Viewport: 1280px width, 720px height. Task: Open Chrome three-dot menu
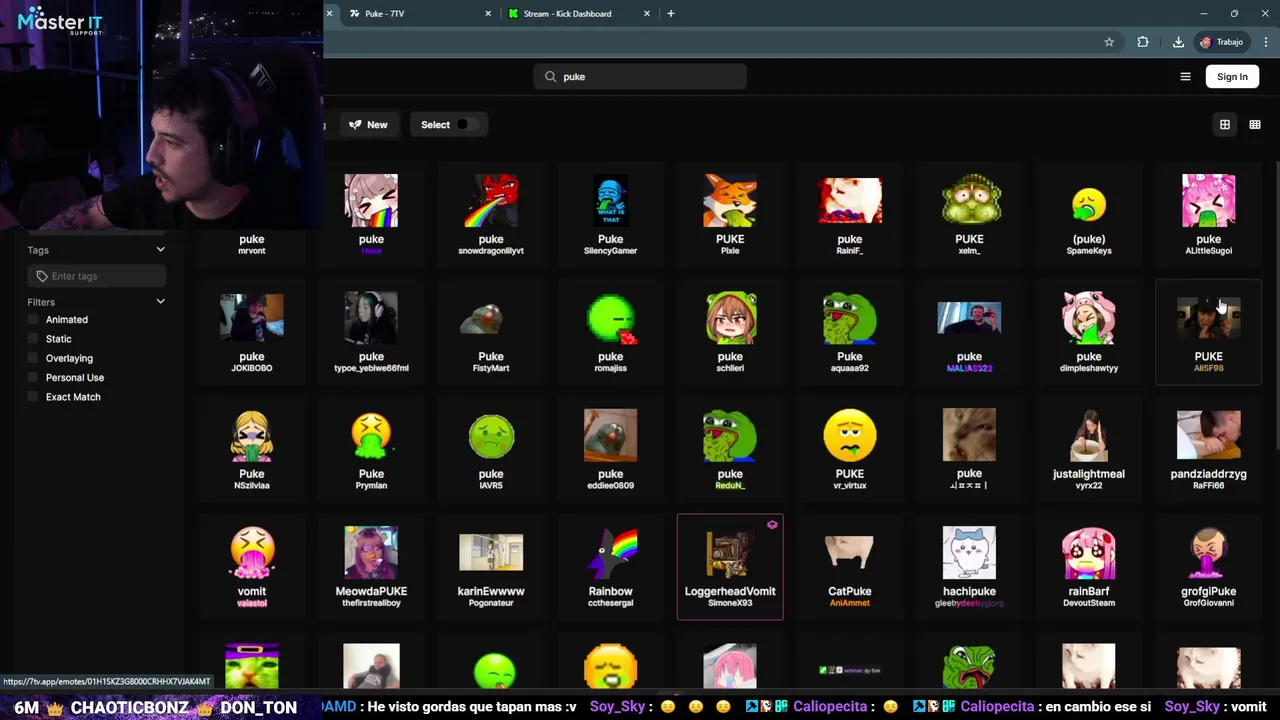click(1266, 42)
